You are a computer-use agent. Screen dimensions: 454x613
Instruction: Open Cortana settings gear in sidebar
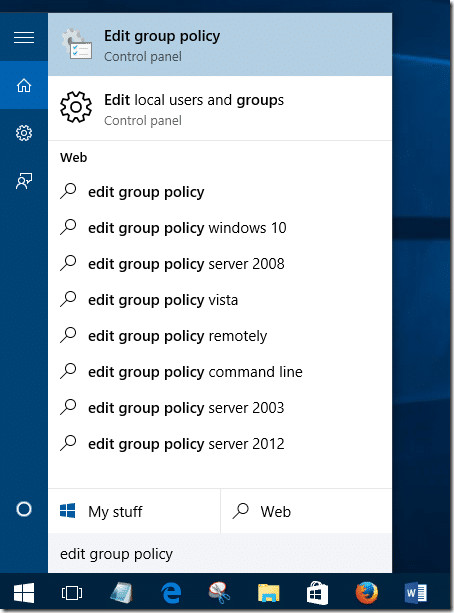click(x=24, y=133)
